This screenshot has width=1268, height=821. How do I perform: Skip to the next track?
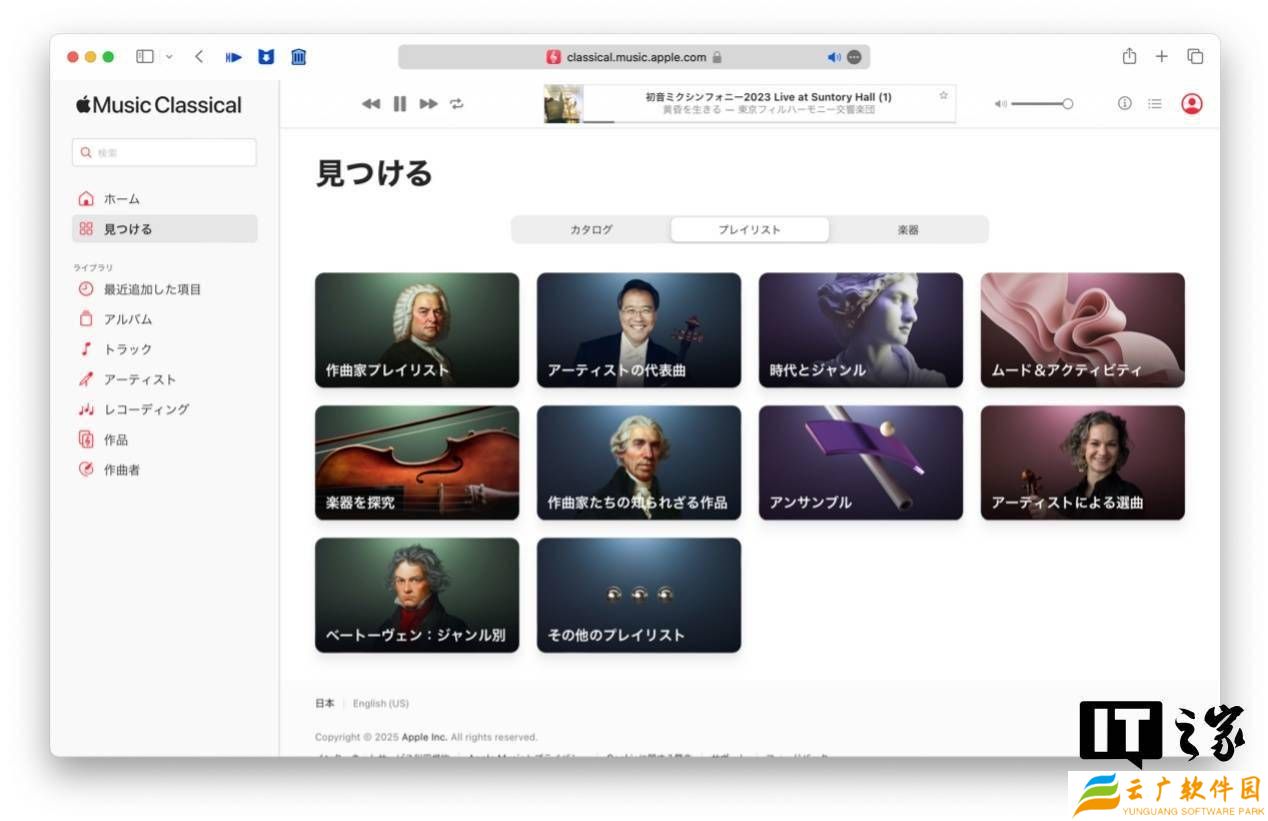[428, 103]
